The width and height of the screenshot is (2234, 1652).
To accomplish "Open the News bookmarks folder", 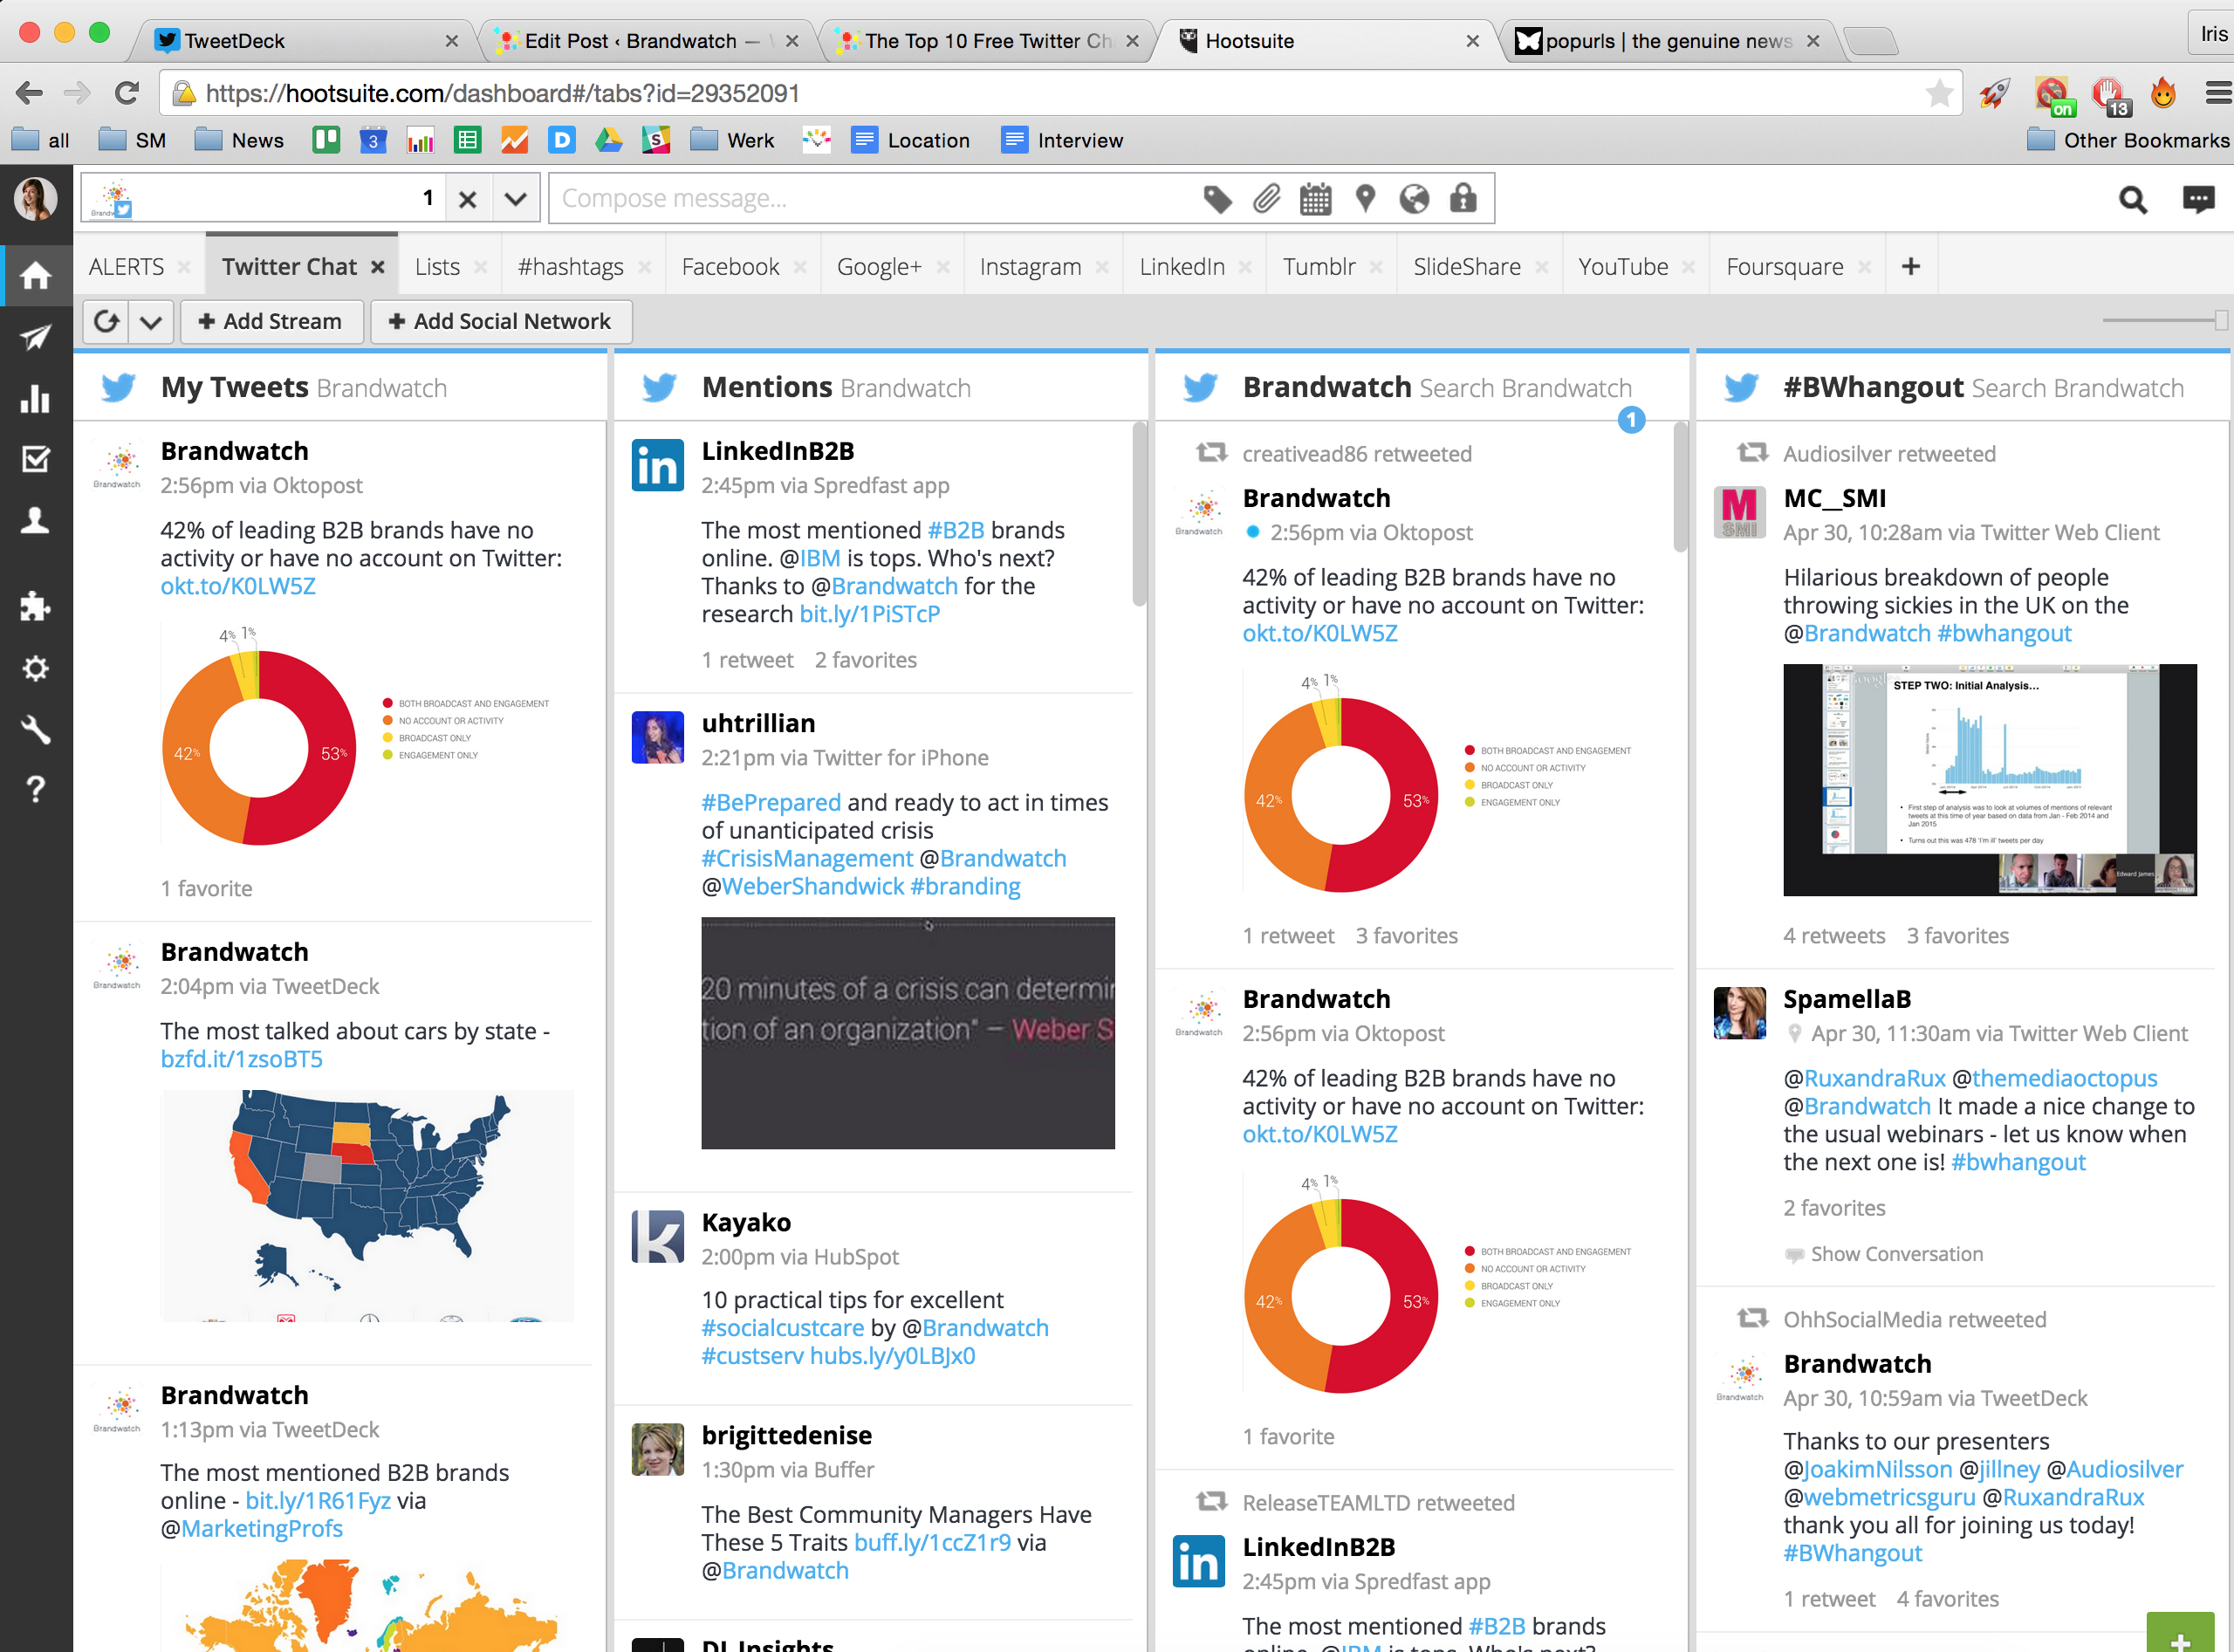I will (x=239, y=141).
